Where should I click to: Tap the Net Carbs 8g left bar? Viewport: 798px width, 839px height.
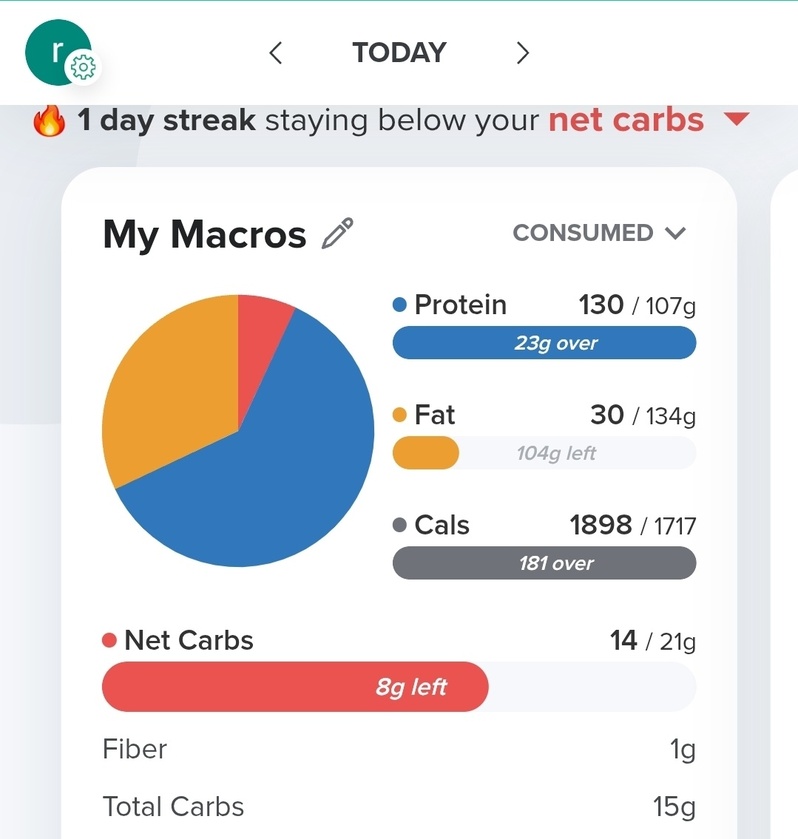point(399,687)
